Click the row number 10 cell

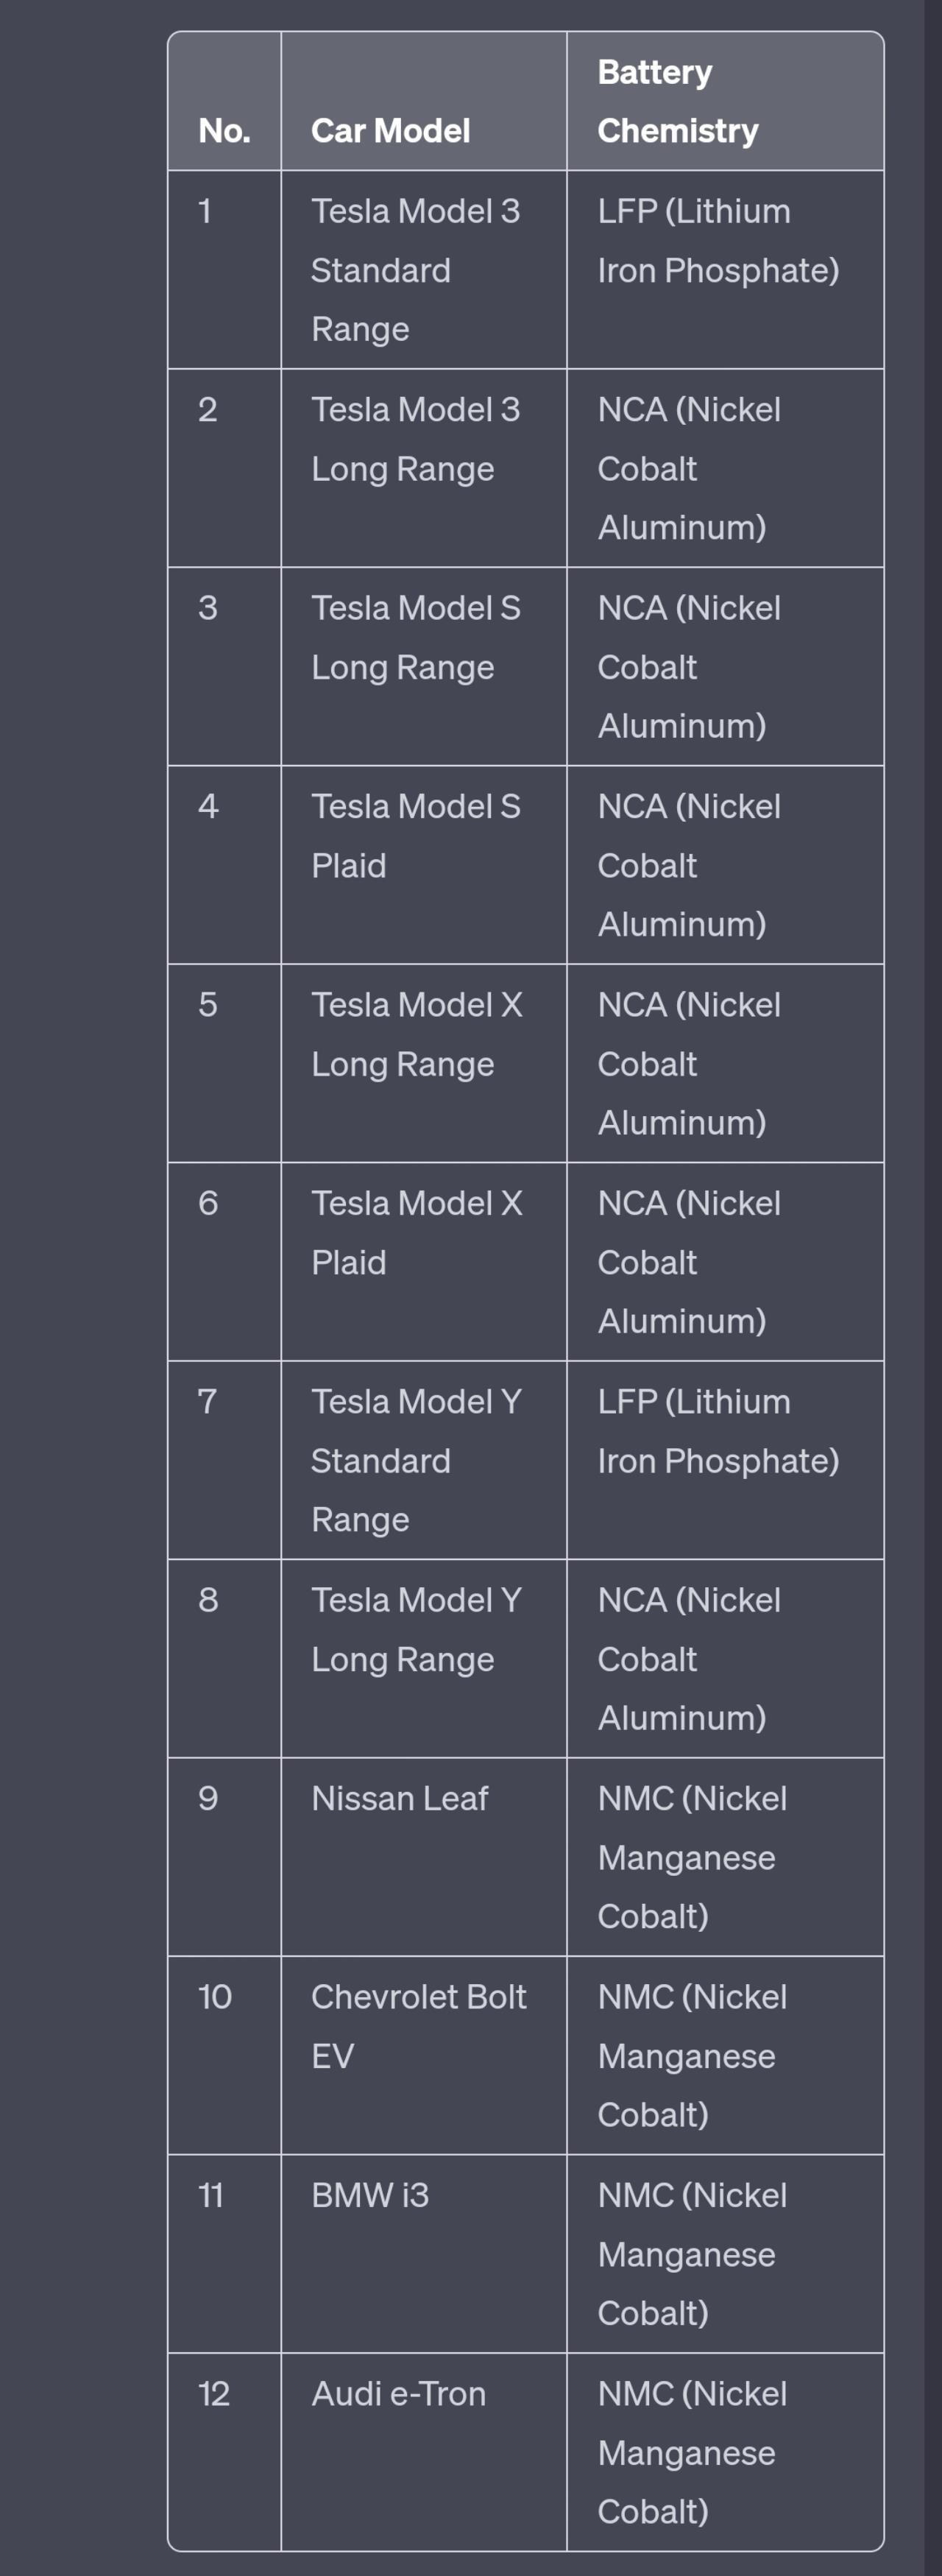tap(215, 1997)
